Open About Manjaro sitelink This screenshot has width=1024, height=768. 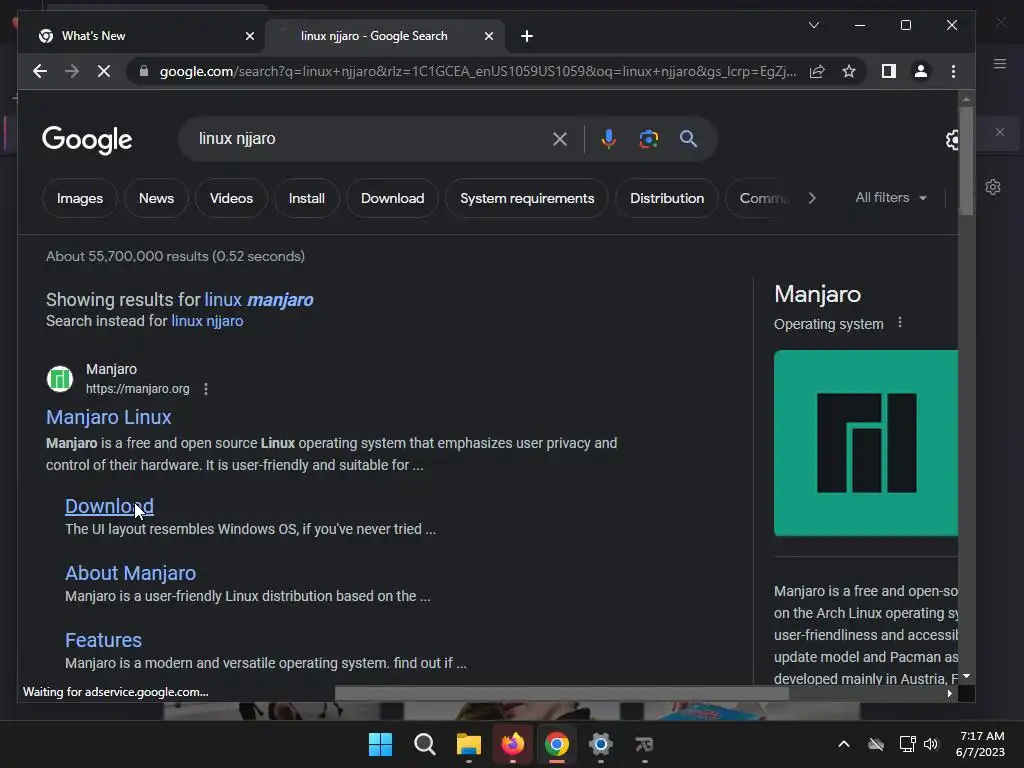click(131, 573)
